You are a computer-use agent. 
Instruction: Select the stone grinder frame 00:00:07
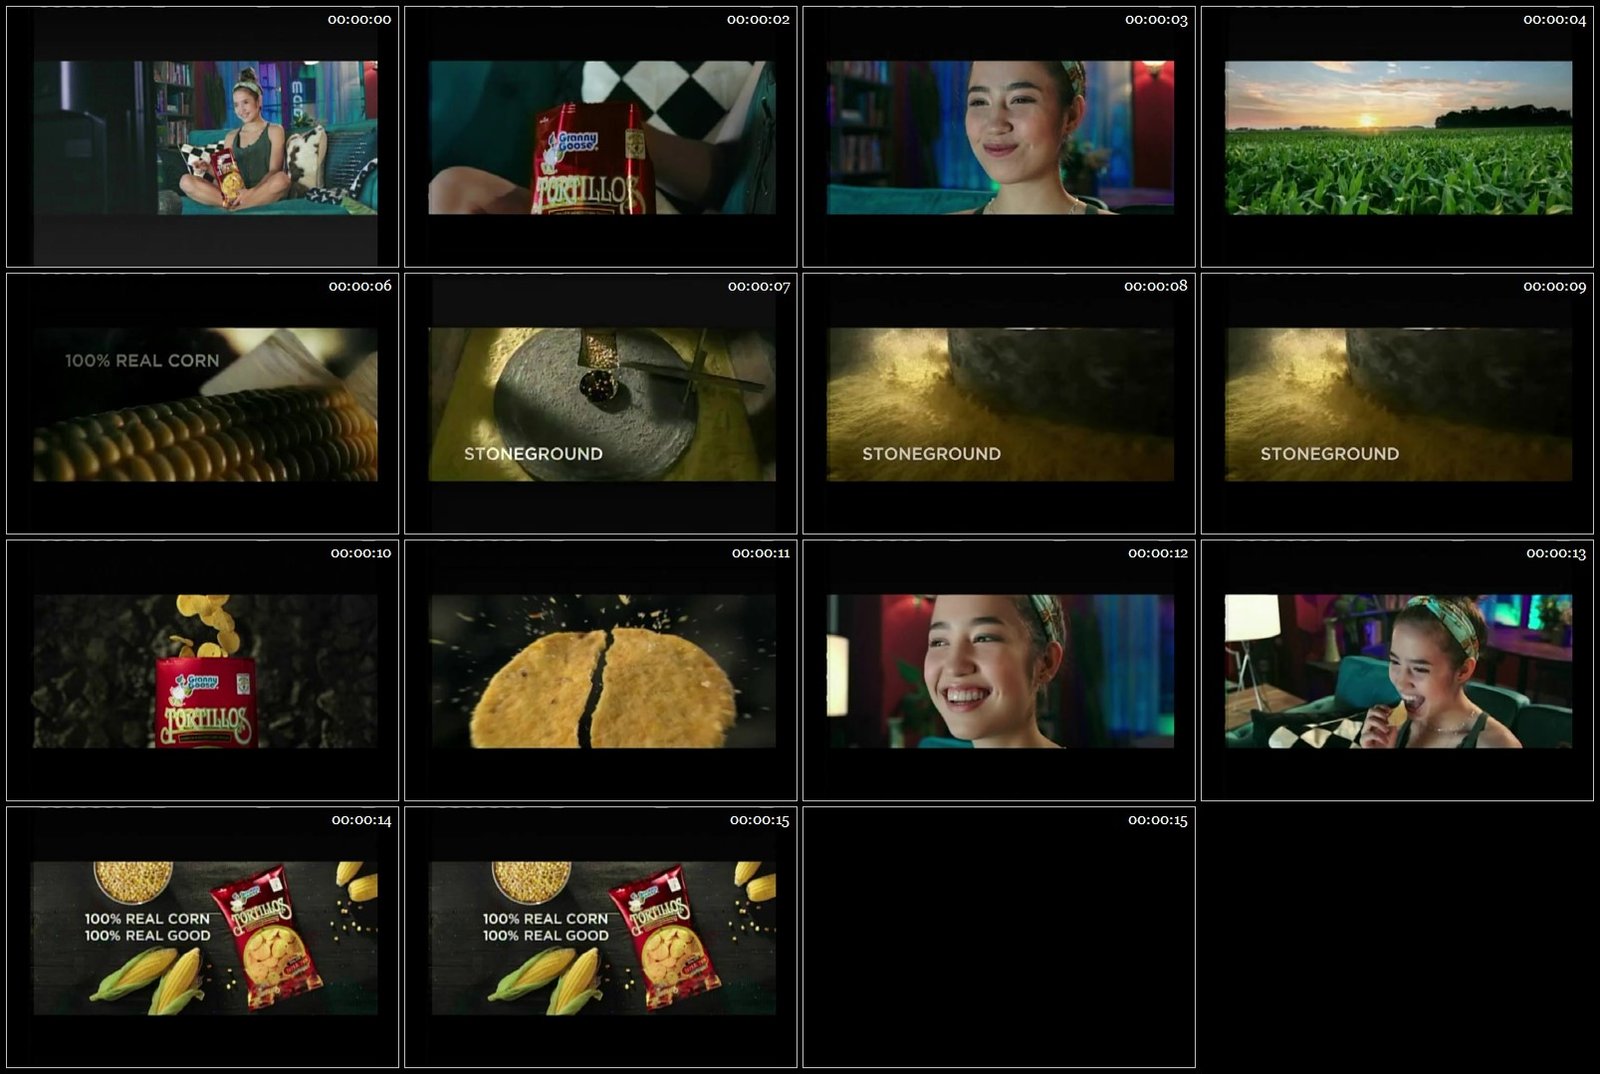click(601, 404)
